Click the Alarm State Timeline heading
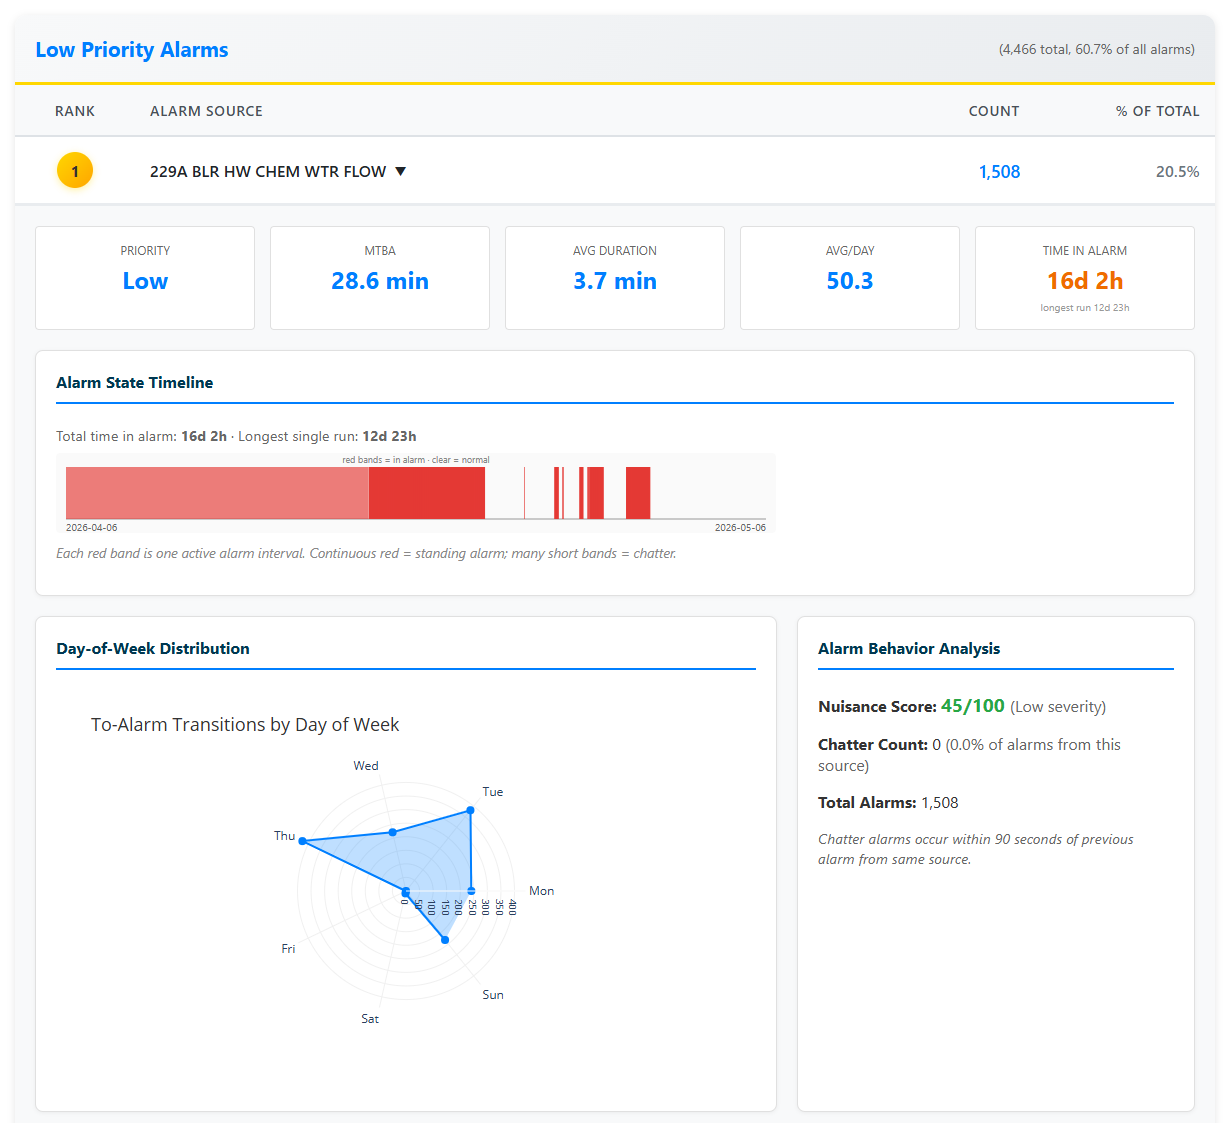 (135, 383)
